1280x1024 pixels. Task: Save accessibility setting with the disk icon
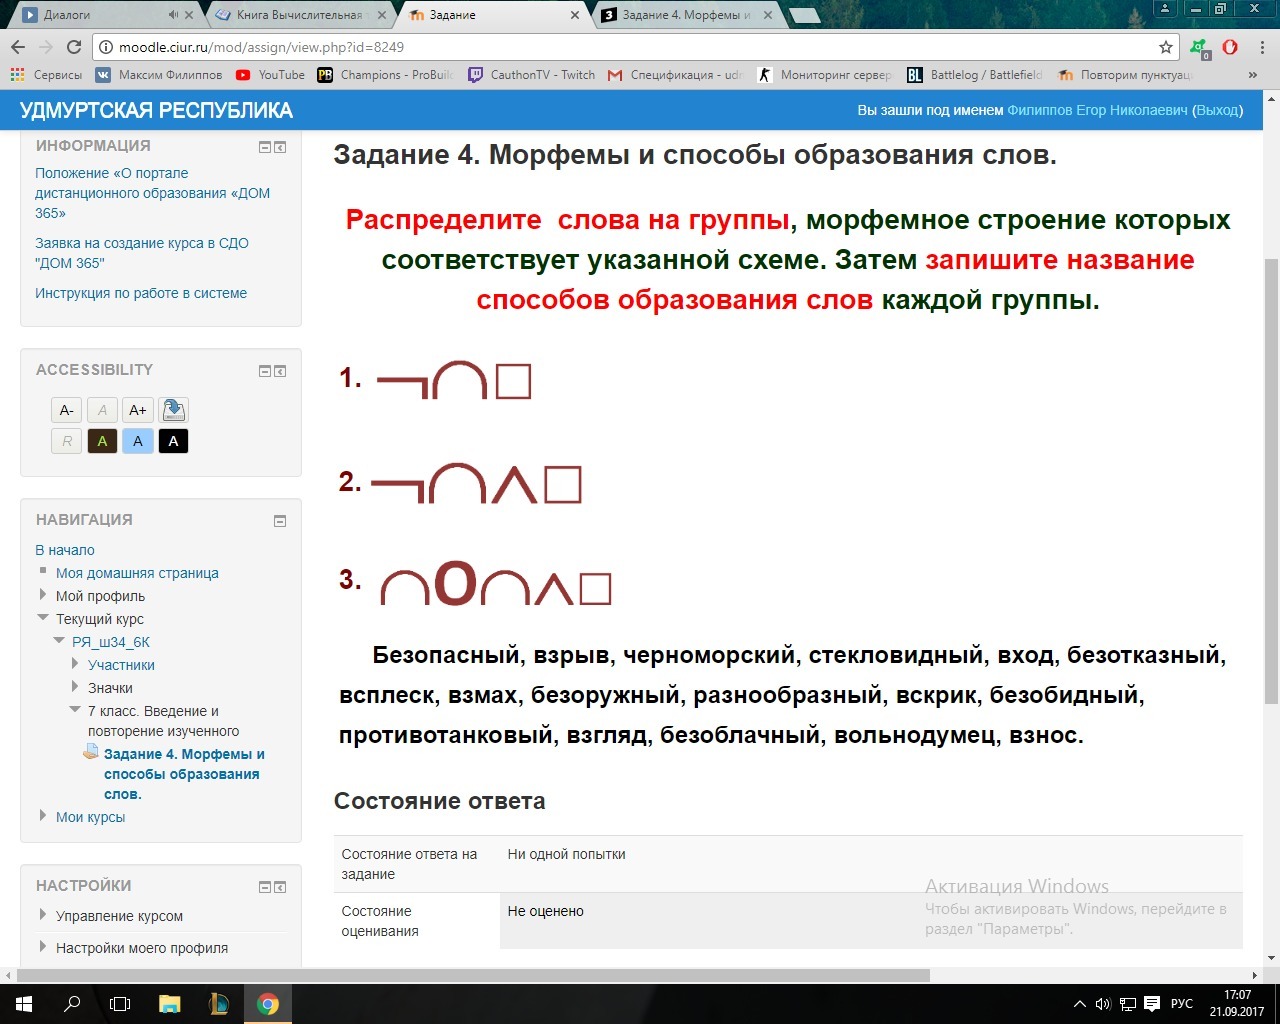point(173,410)
